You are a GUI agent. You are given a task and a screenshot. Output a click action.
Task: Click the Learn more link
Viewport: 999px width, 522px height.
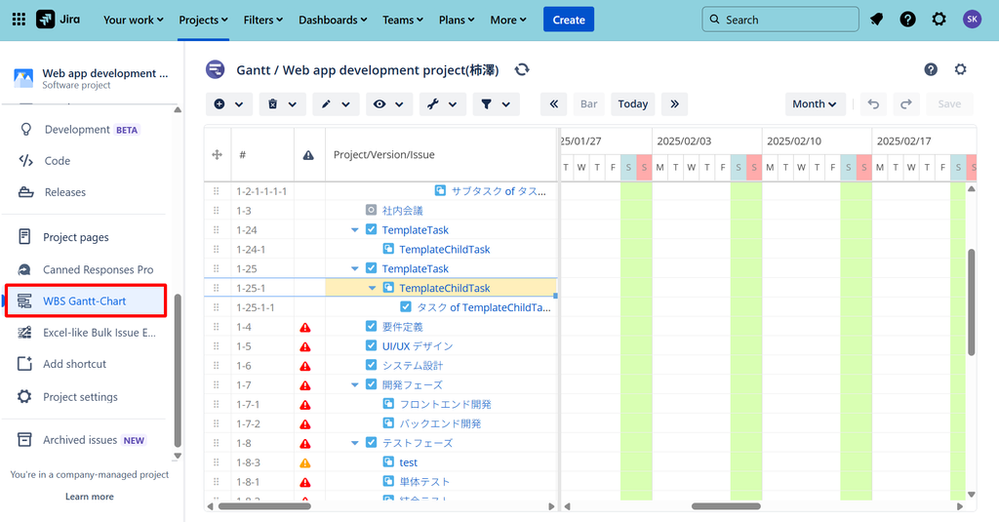point(89,497)
